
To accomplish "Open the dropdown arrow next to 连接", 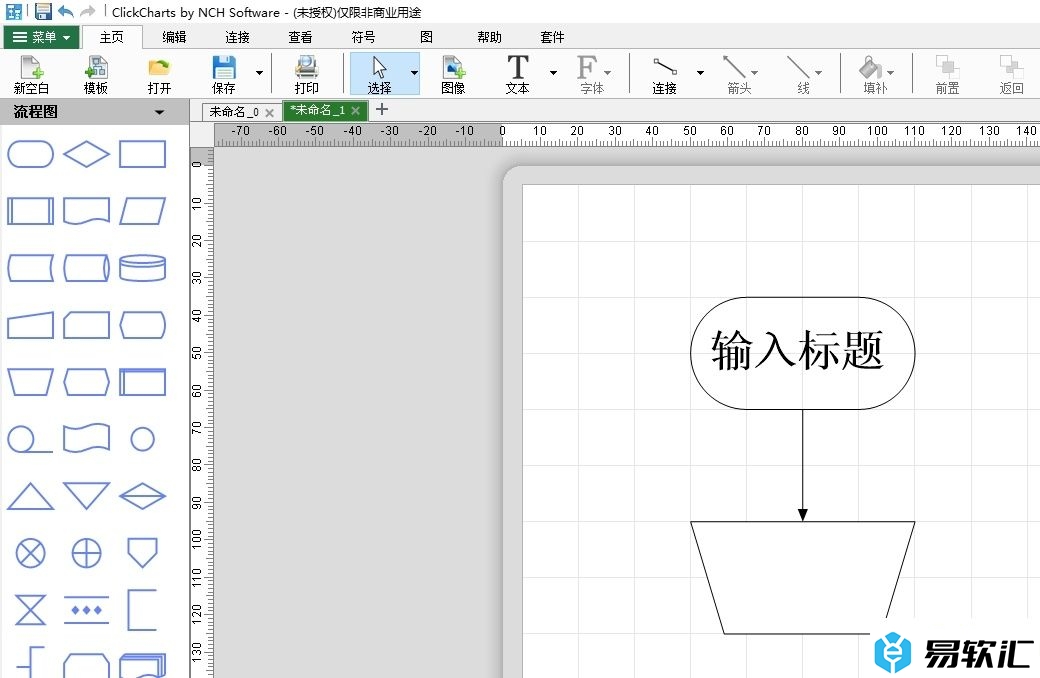I will (700, 73).
